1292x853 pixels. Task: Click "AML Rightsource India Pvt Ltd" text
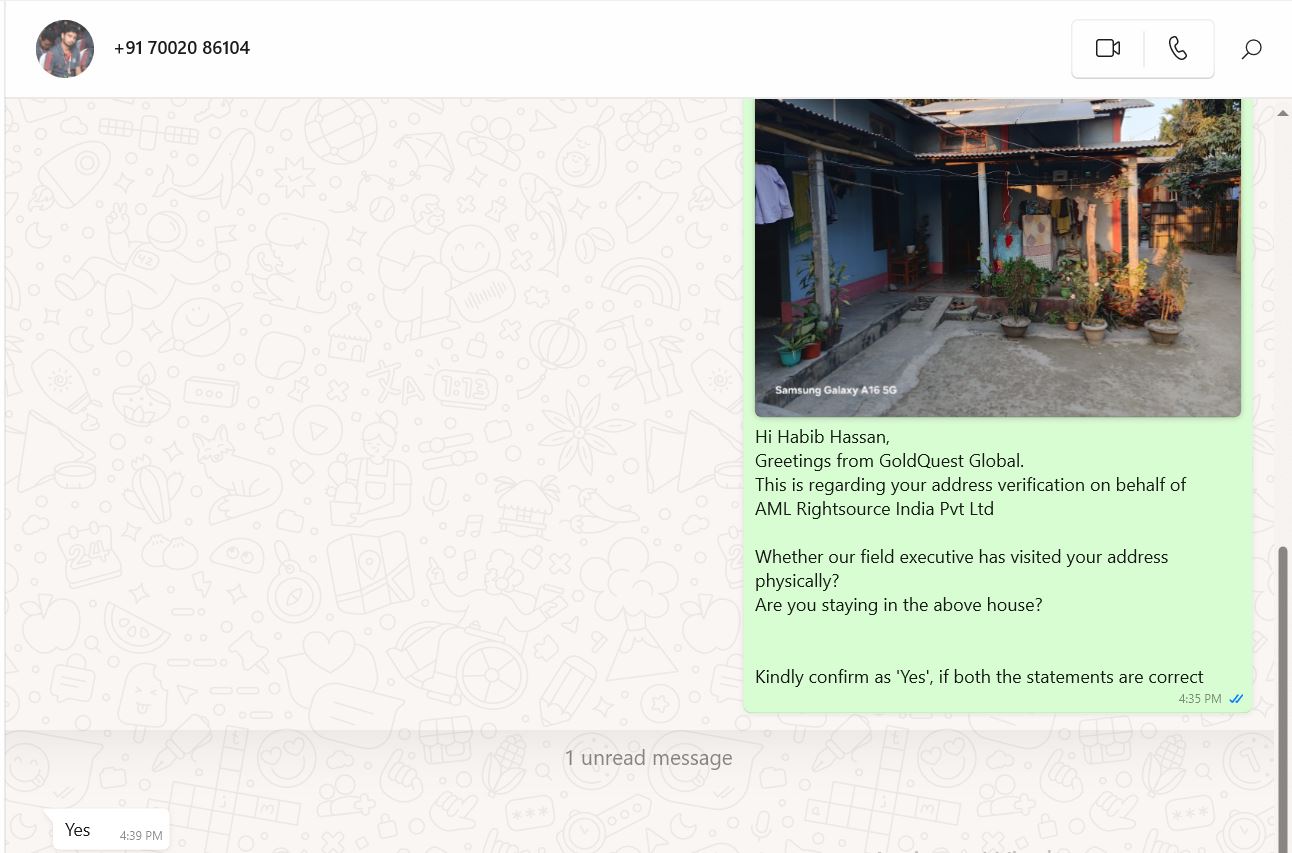874,509
